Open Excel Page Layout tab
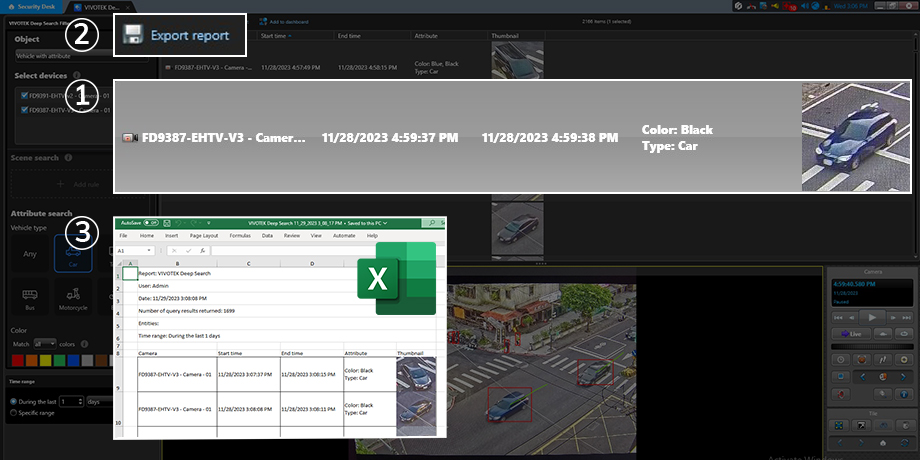Viewport: 920px width, 460px height. (204, 235)
